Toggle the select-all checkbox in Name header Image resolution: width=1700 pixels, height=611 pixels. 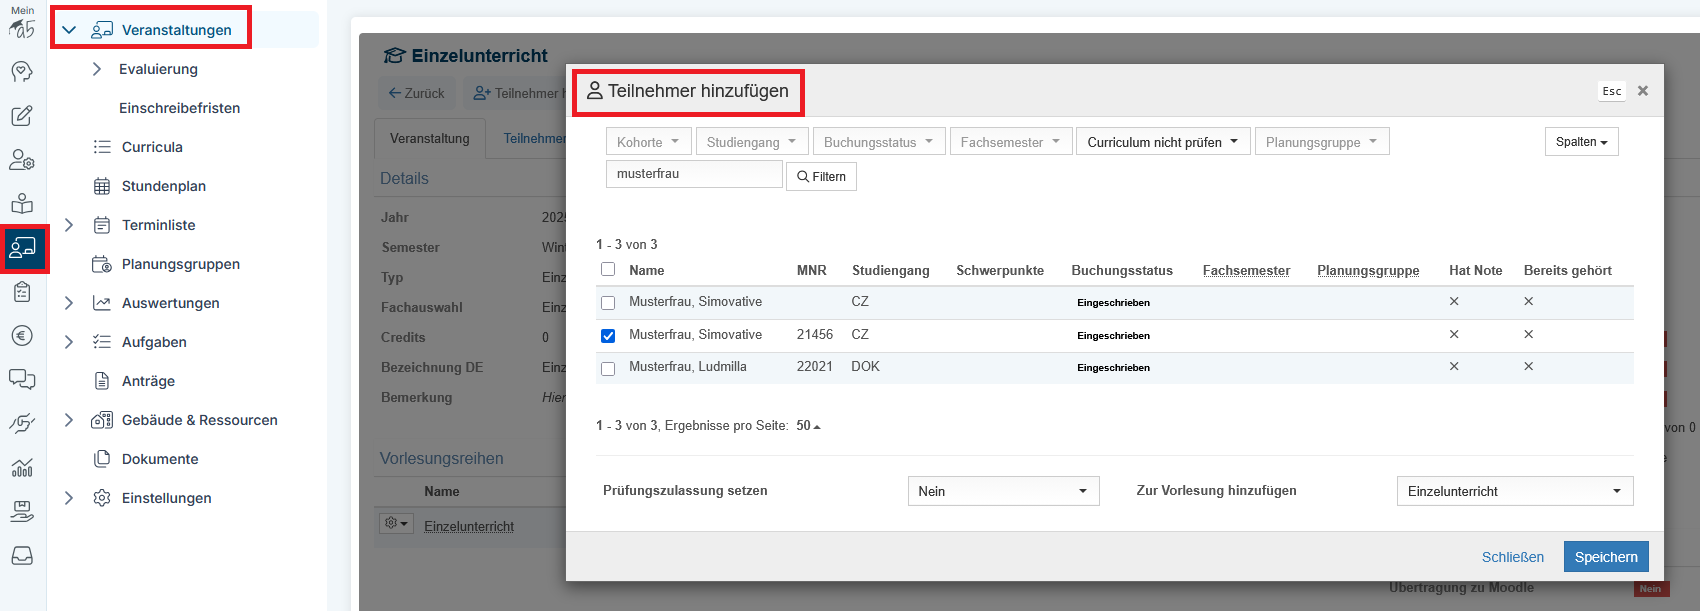point(608,270)
